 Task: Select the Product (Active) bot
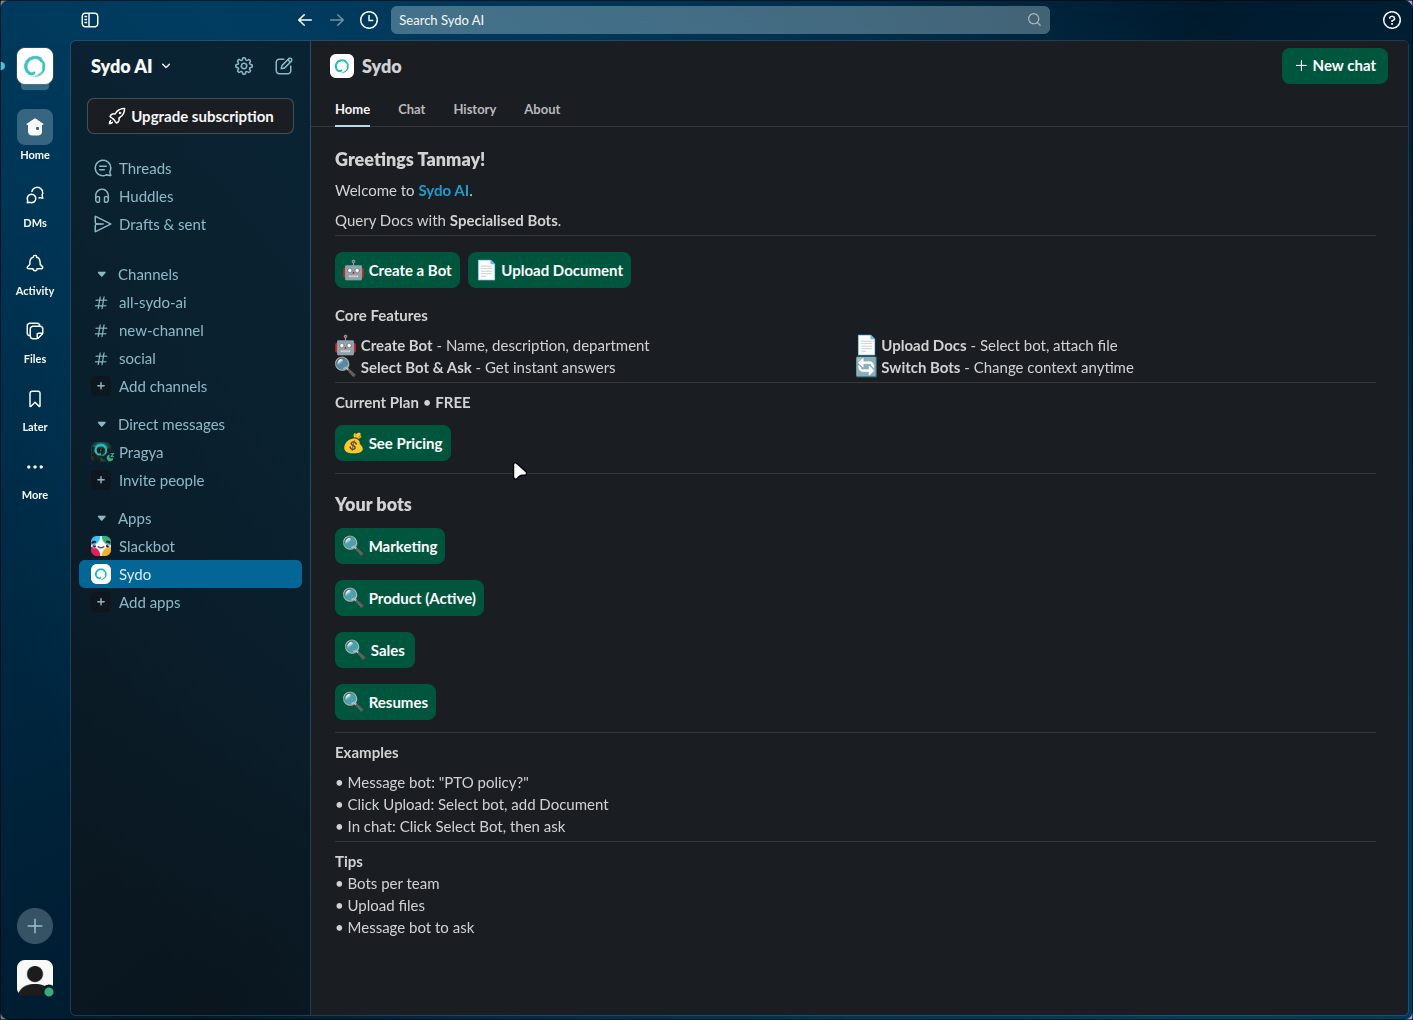[x=409, y=598]
